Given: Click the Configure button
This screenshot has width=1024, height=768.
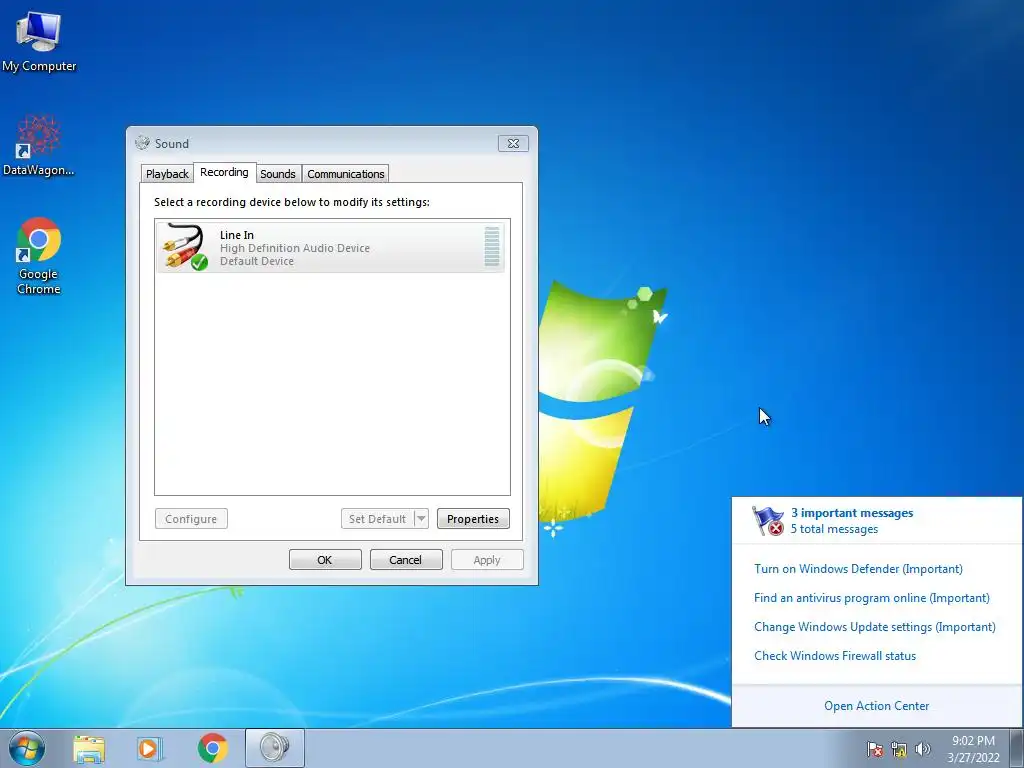Looking at the screenshot, I should (x=191, y=519).
